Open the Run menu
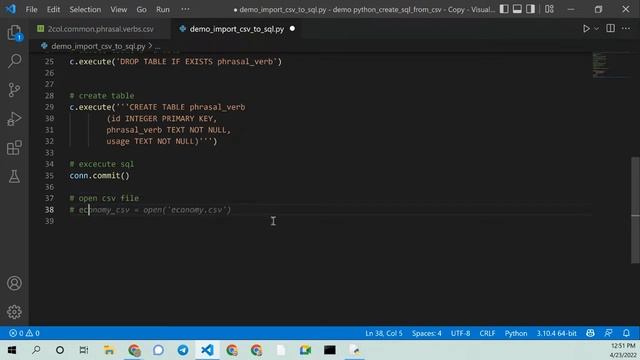Viewport: 640px width, 360px height. click(163, 9)
